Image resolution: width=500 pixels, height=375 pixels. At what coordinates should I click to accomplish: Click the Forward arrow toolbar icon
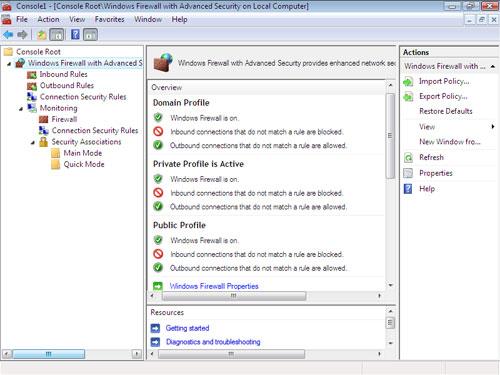(22, 34)
